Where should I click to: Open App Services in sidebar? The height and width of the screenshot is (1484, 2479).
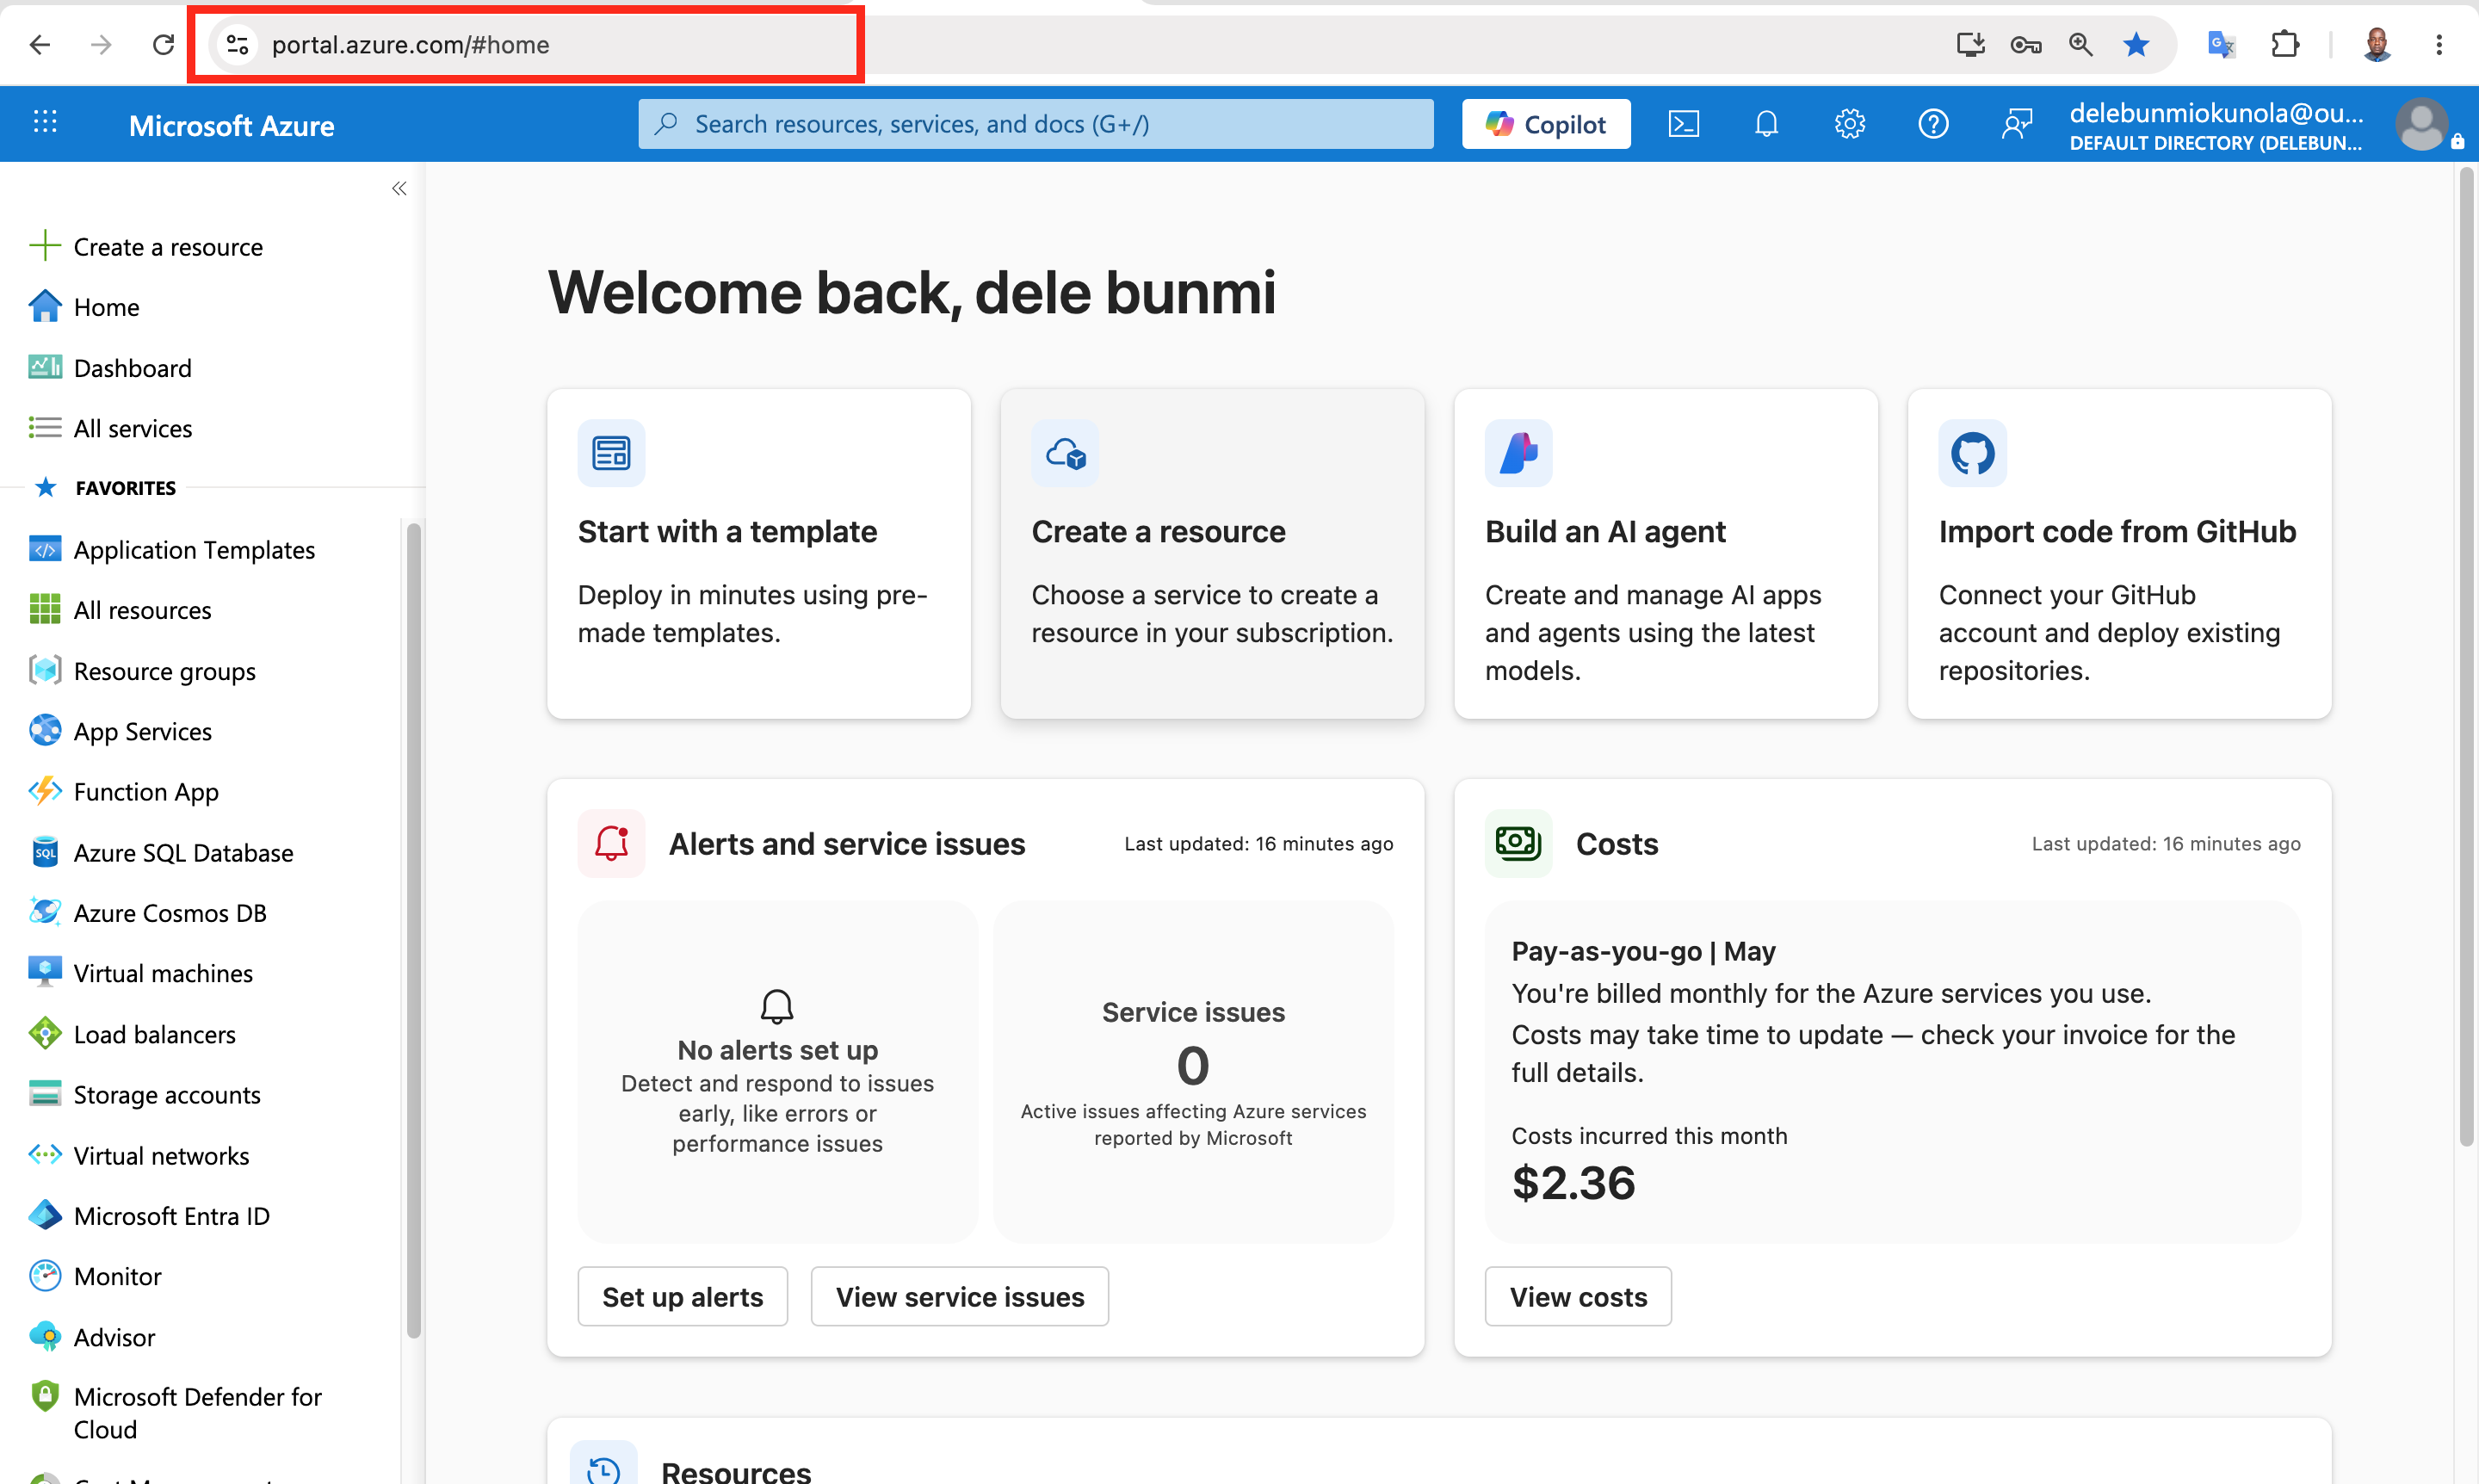click(x=120, y=731)
